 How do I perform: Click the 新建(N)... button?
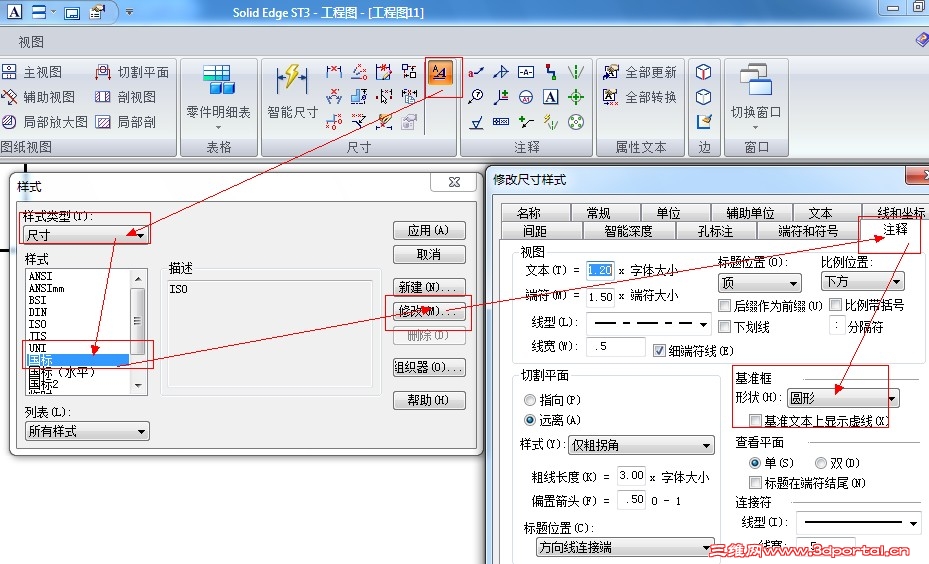[x=429, y=287]
